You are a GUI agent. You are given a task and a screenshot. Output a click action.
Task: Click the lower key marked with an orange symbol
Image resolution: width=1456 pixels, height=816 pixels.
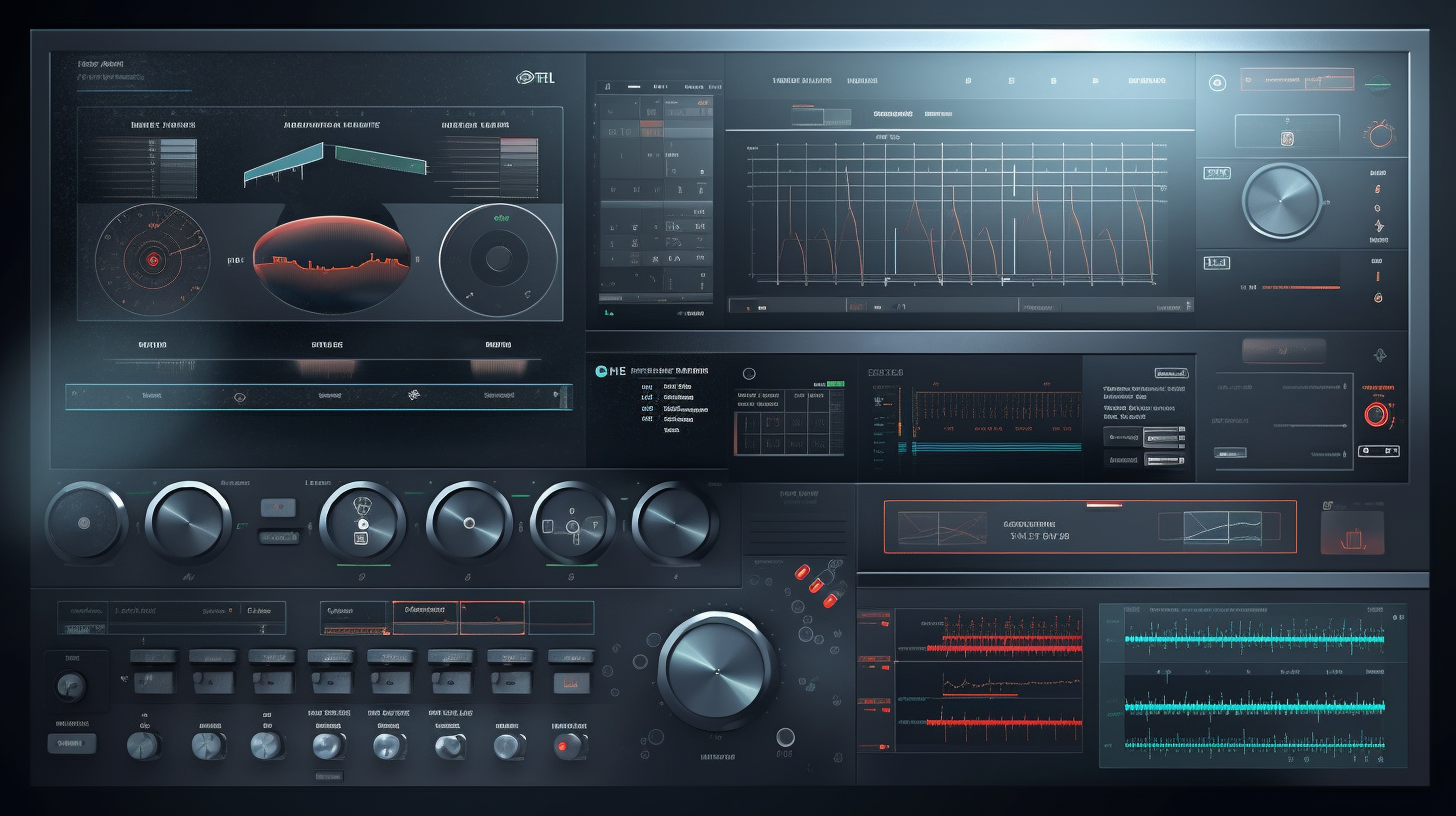570,683
